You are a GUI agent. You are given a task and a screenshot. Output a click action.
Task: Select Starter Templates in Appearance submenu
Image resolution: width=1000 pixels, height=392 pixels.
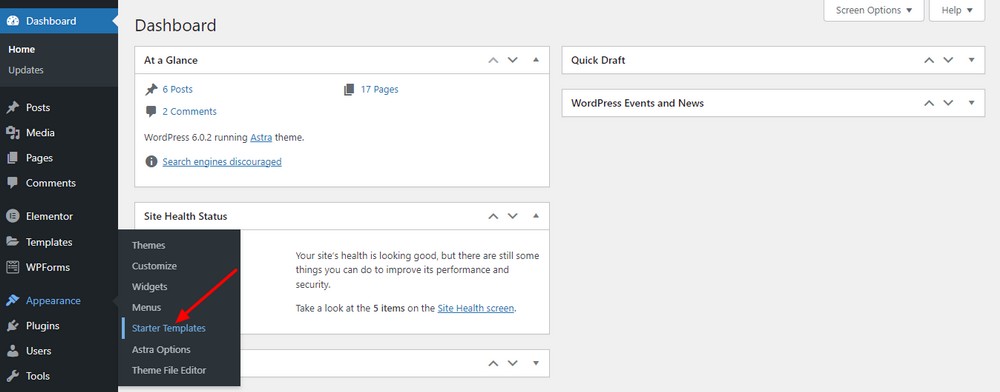point(169,328)
